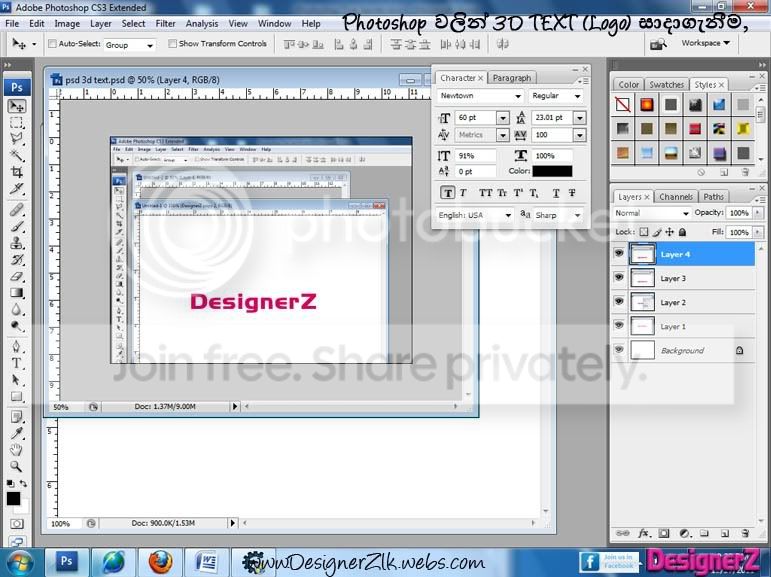Open the Workspace button menu
Image resolution: width=771 pixels, height=577 pixels.
(705, 43)
